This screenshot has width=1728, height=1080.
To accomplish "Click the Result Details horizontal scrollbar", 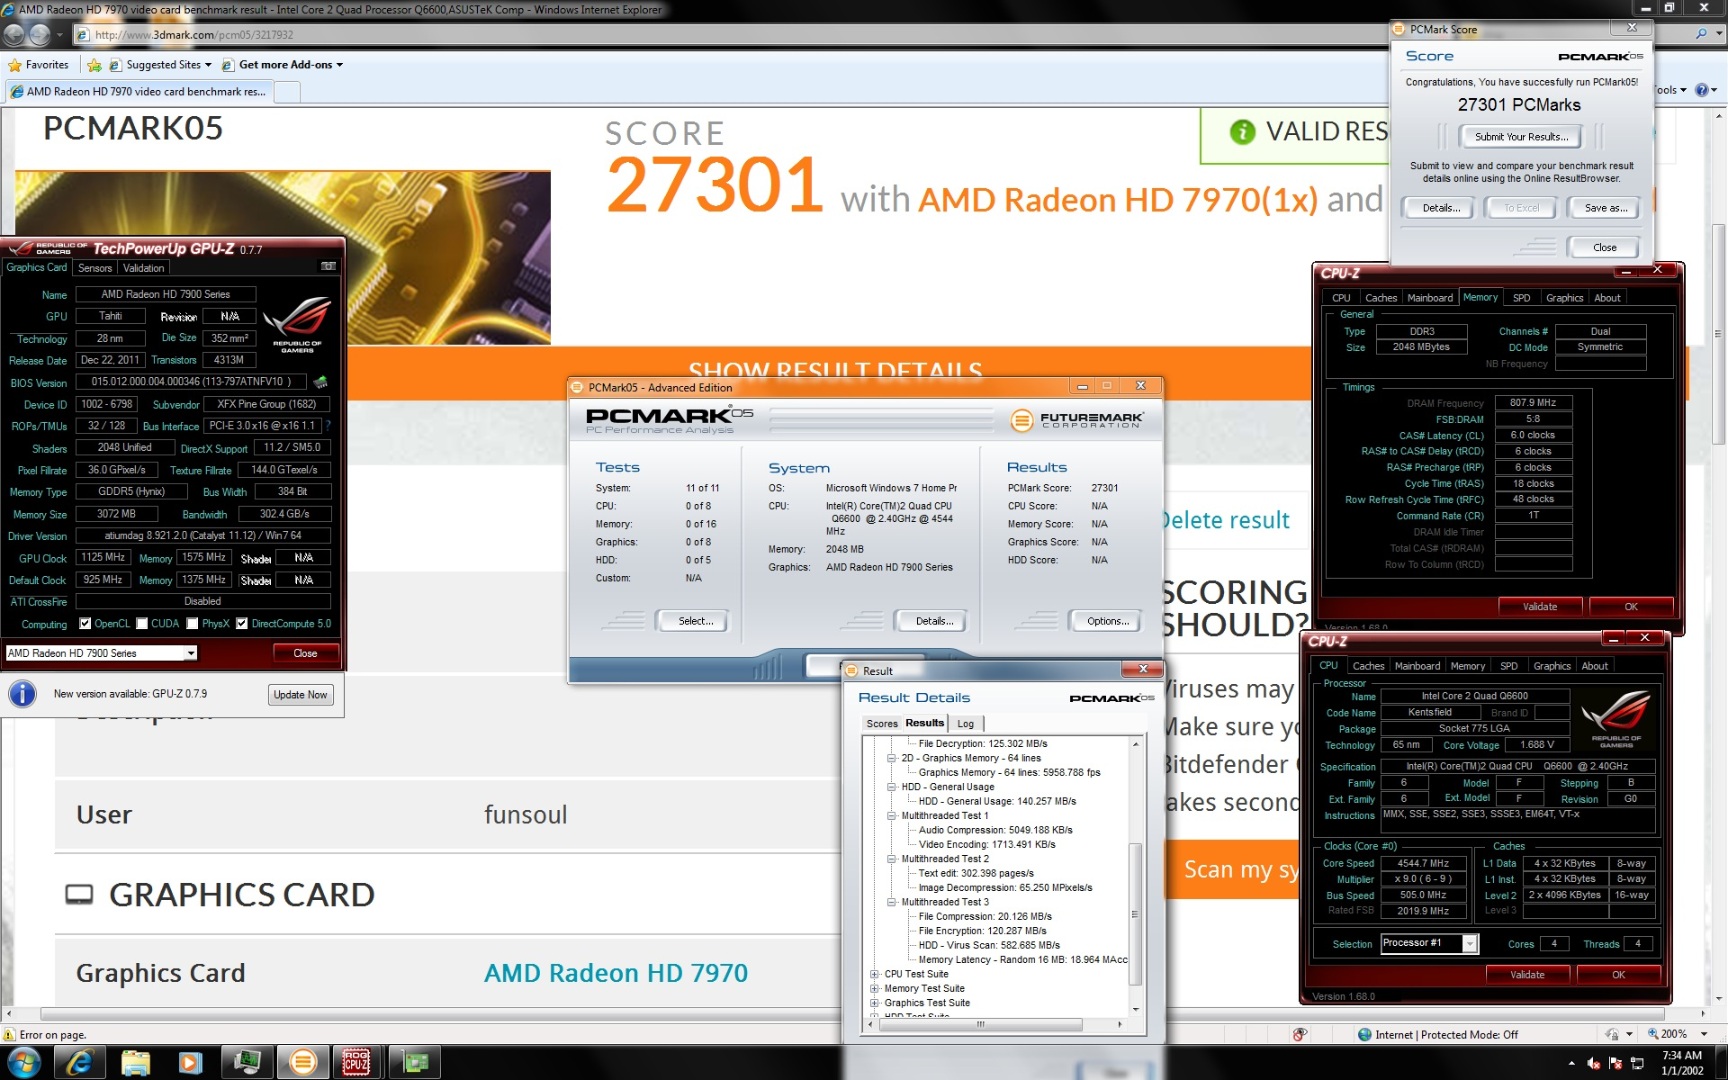I will 979,1024.
